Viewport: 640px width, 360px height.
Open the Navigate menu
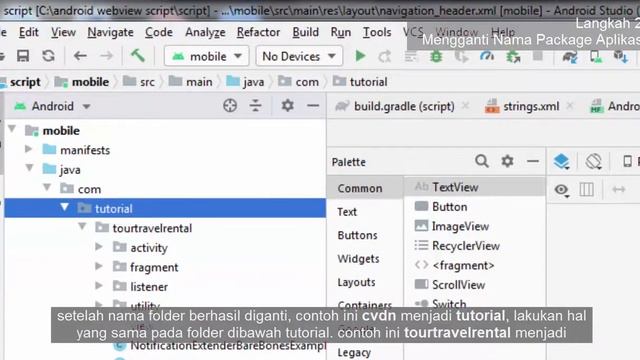pyautogui.click(x=110, y=32)
